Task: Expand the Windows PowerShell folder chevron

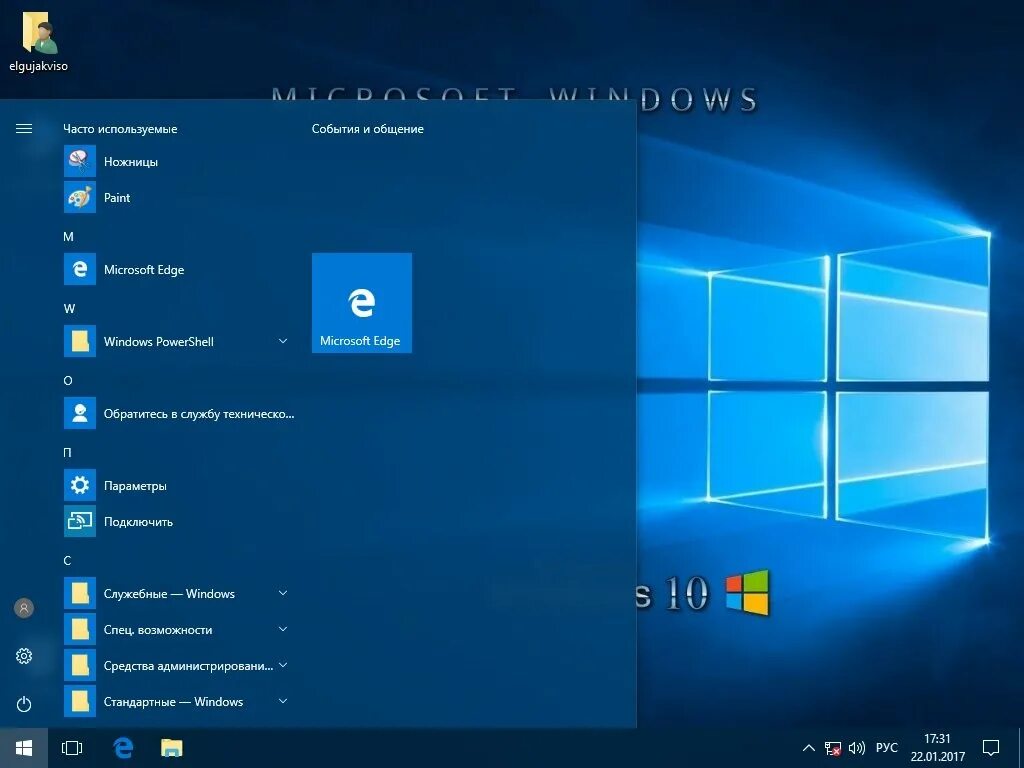Action: 283,341
